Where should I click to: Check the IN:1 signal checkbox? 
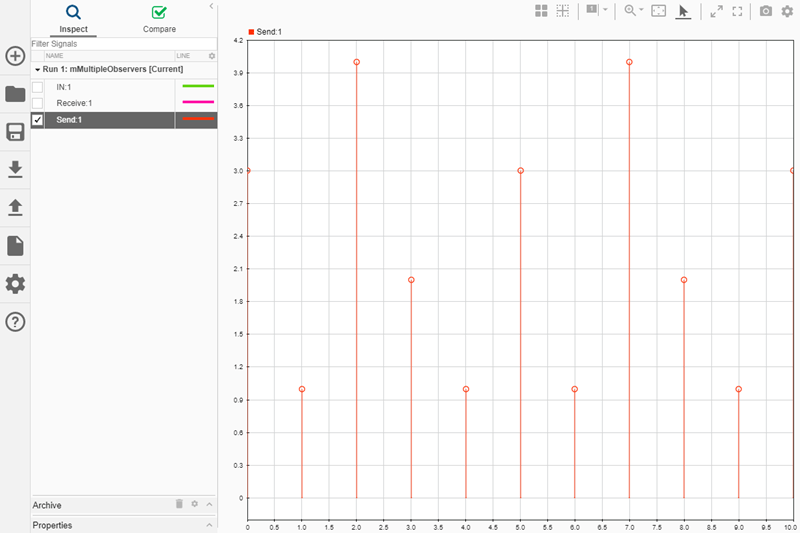click(37, 87)
